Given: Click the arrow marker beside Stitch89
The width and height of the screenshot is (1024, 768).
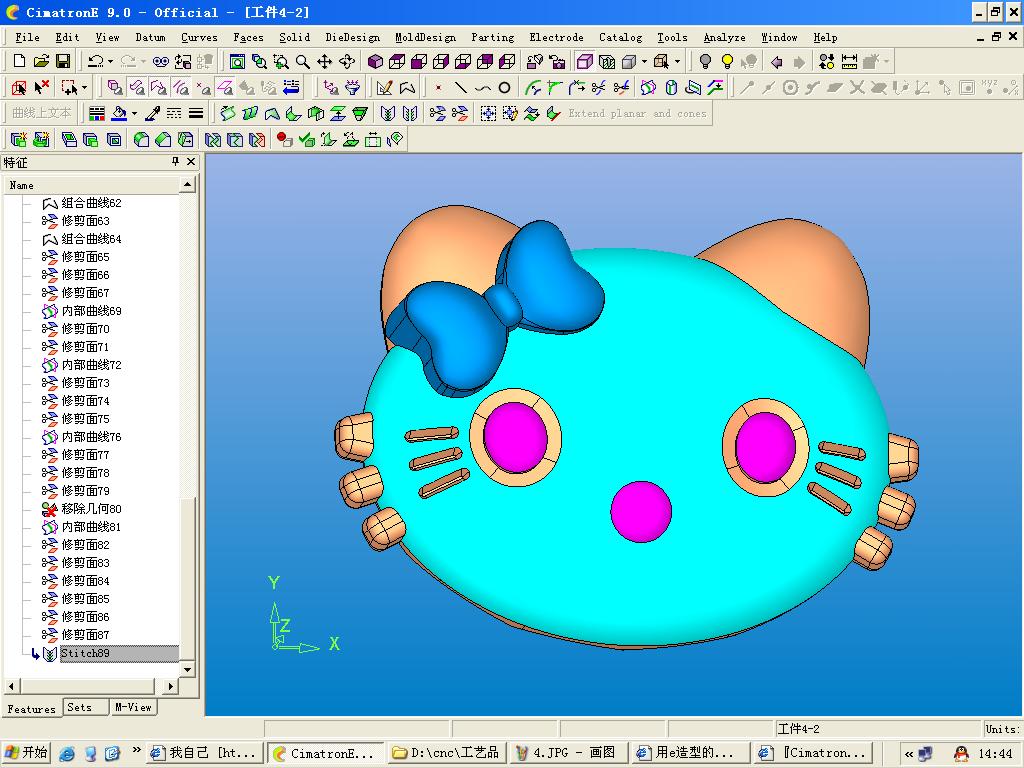Looking at the screenshot, I should (x=35, y=654).
